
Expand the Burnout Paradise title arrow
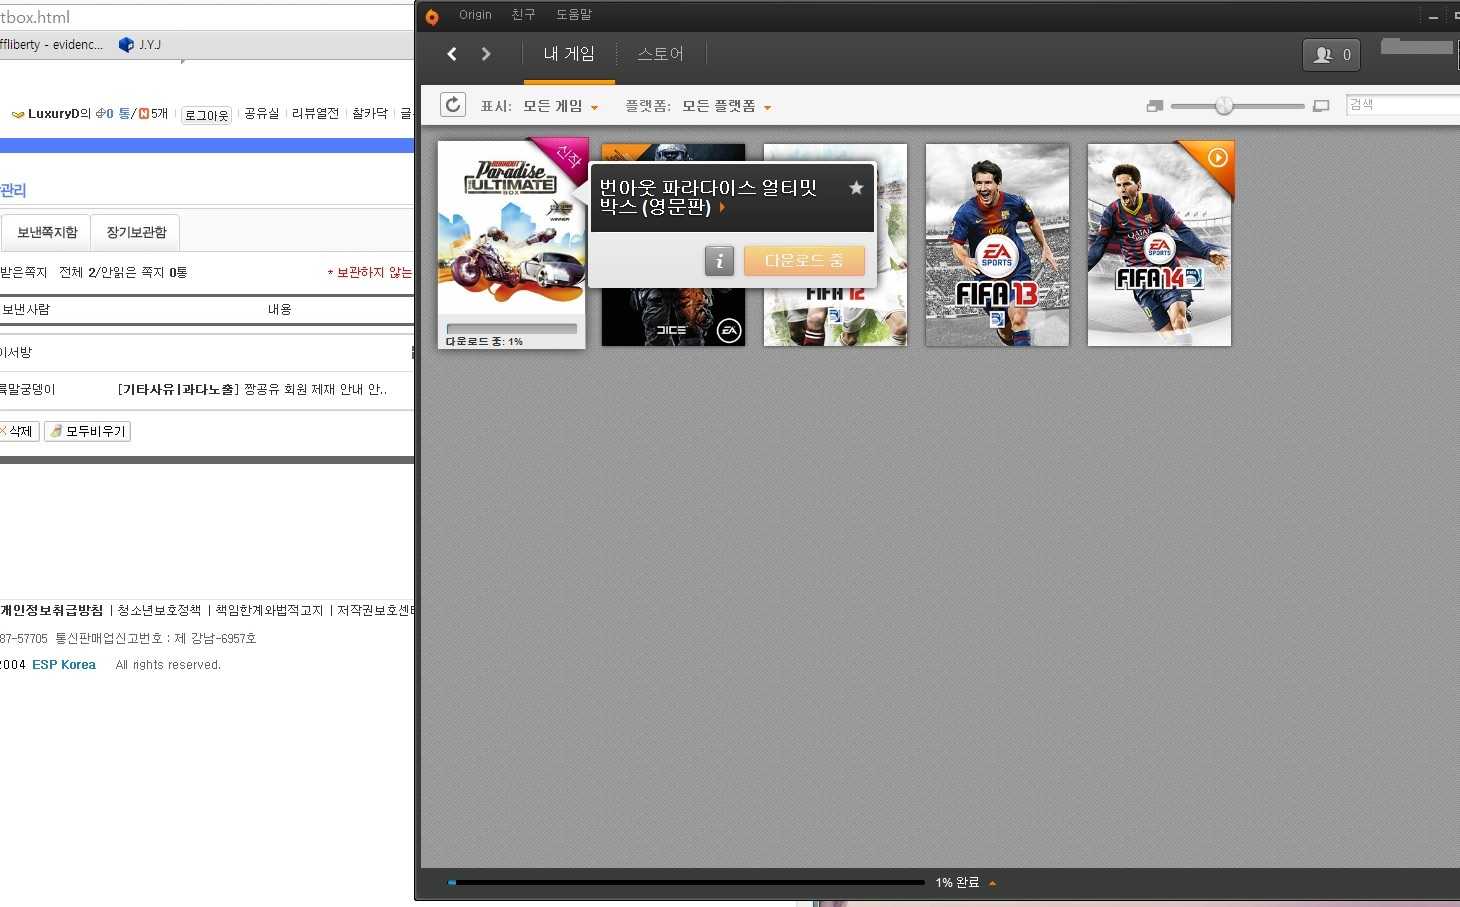(x=722, y=208)
